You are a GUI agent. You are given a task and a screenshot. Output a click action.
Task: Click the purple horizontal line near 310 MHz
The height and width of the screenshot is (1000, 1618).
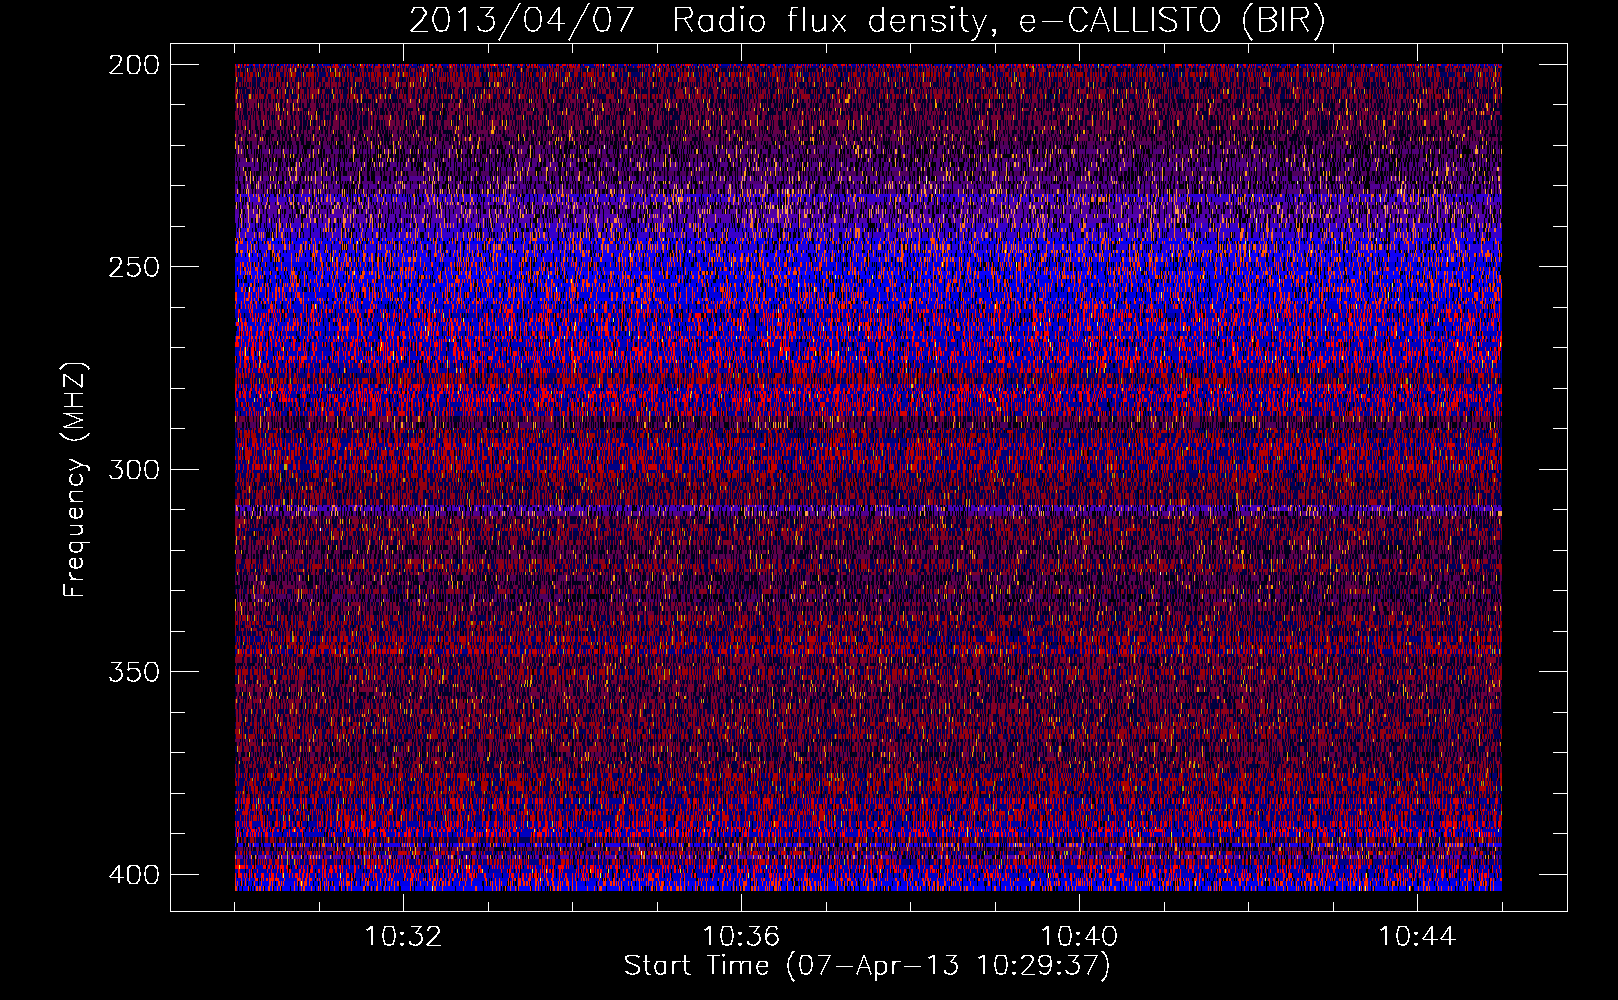click(868, 510)
